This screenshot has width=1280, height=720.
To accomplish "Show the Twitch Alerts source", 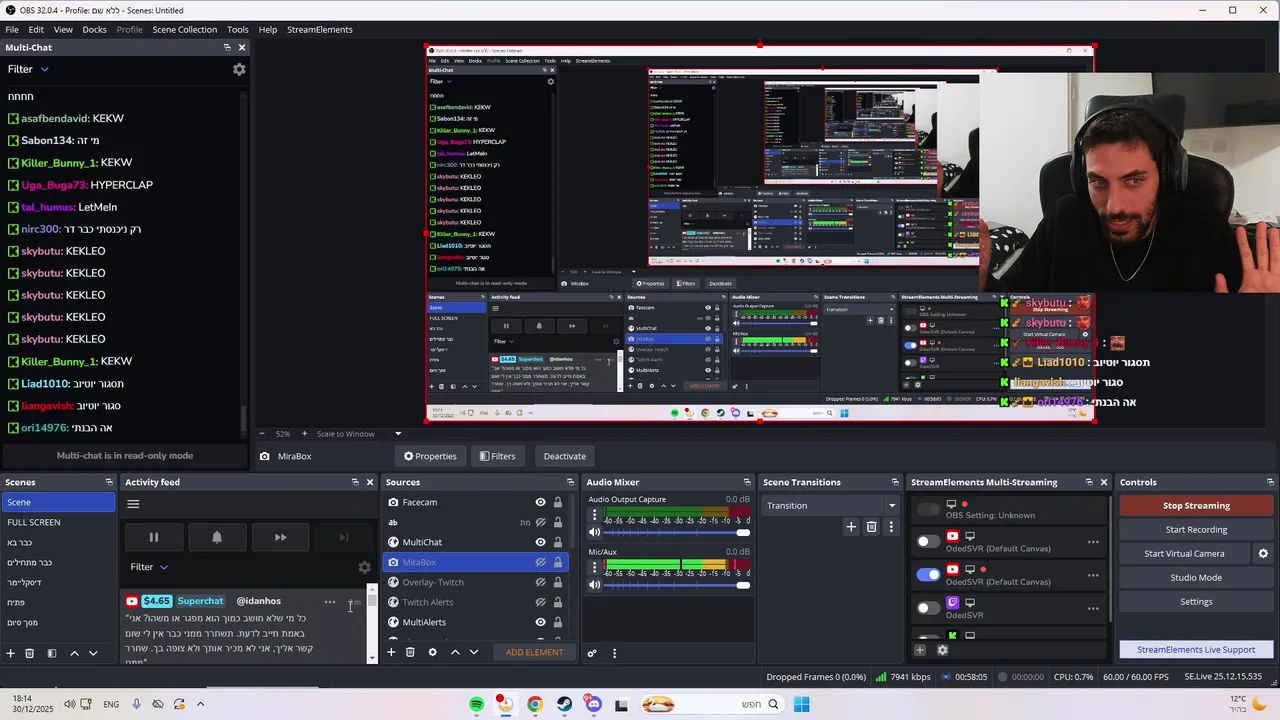I will click(x=540, y=602).
